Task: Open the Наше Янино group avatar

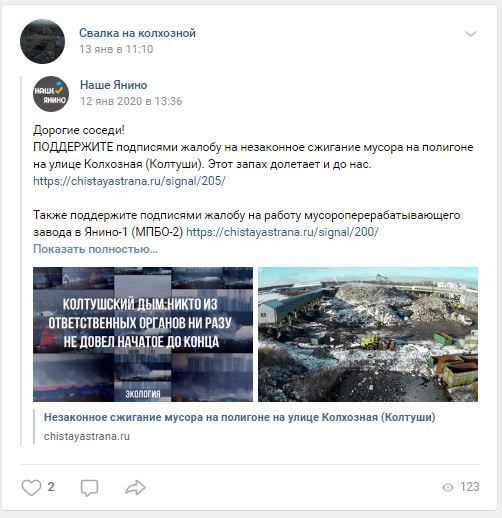Action: tap(51, 94)
